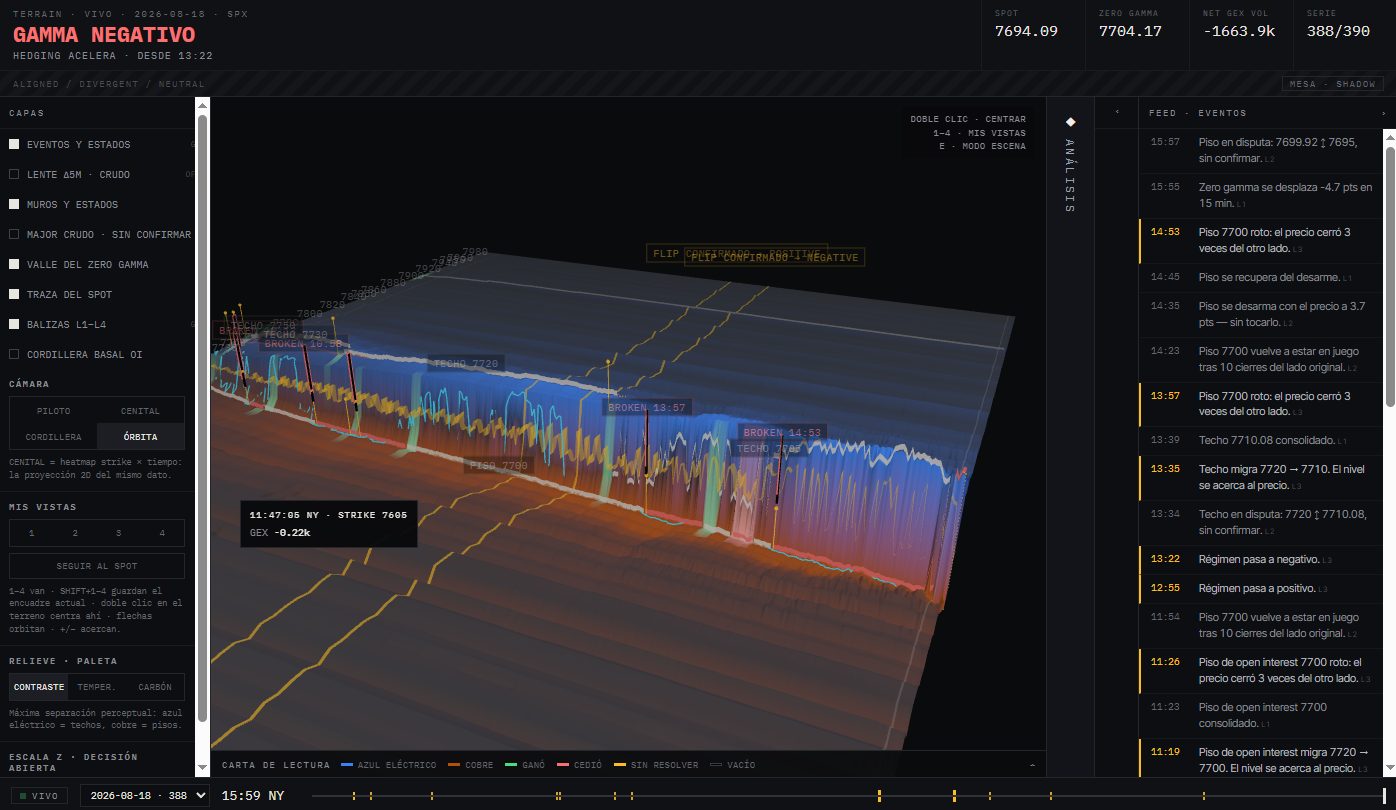Switch palette to Temper.

tap(97, 687)
